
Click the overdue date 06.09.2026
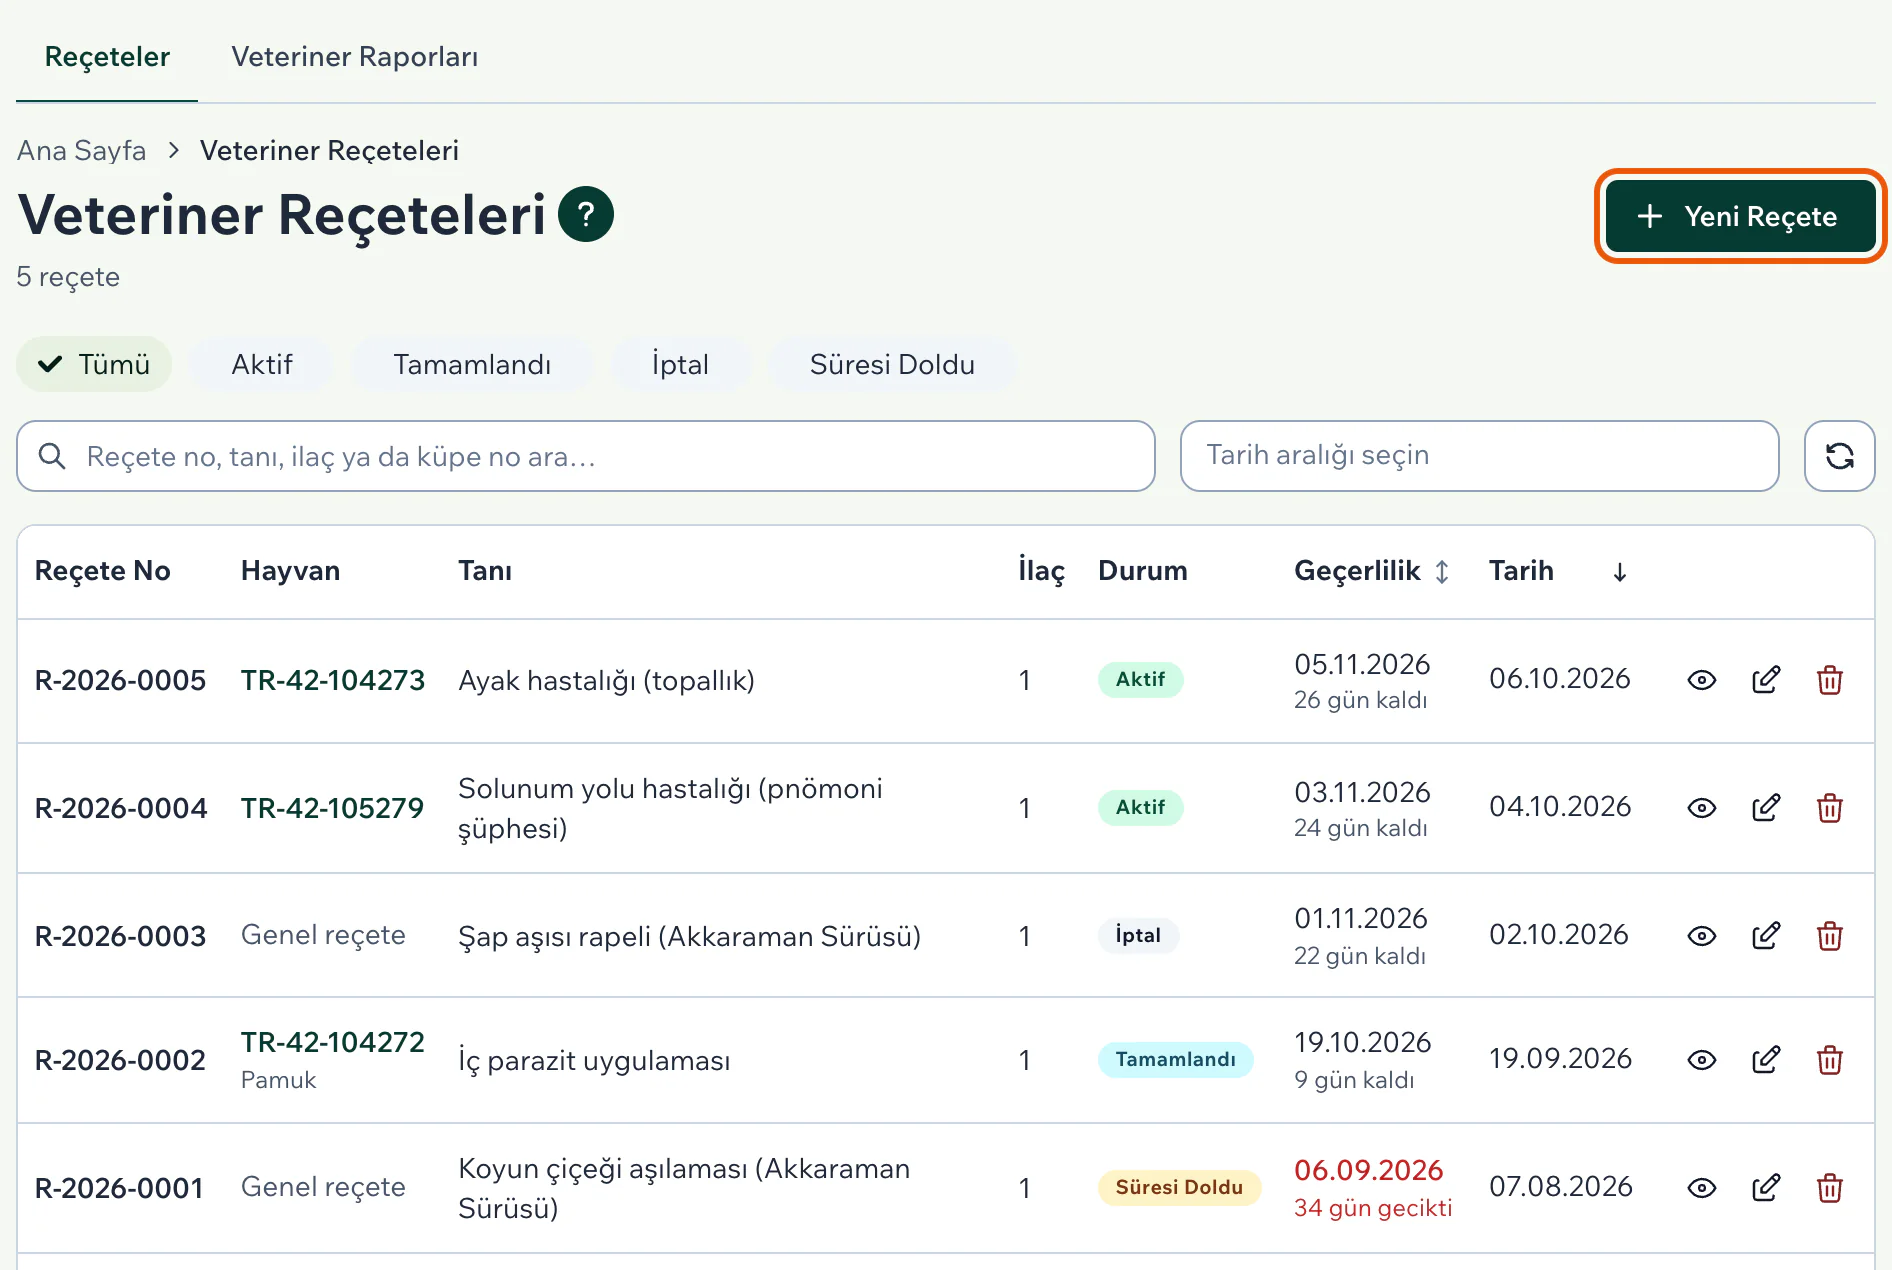coord(1368,1170)
